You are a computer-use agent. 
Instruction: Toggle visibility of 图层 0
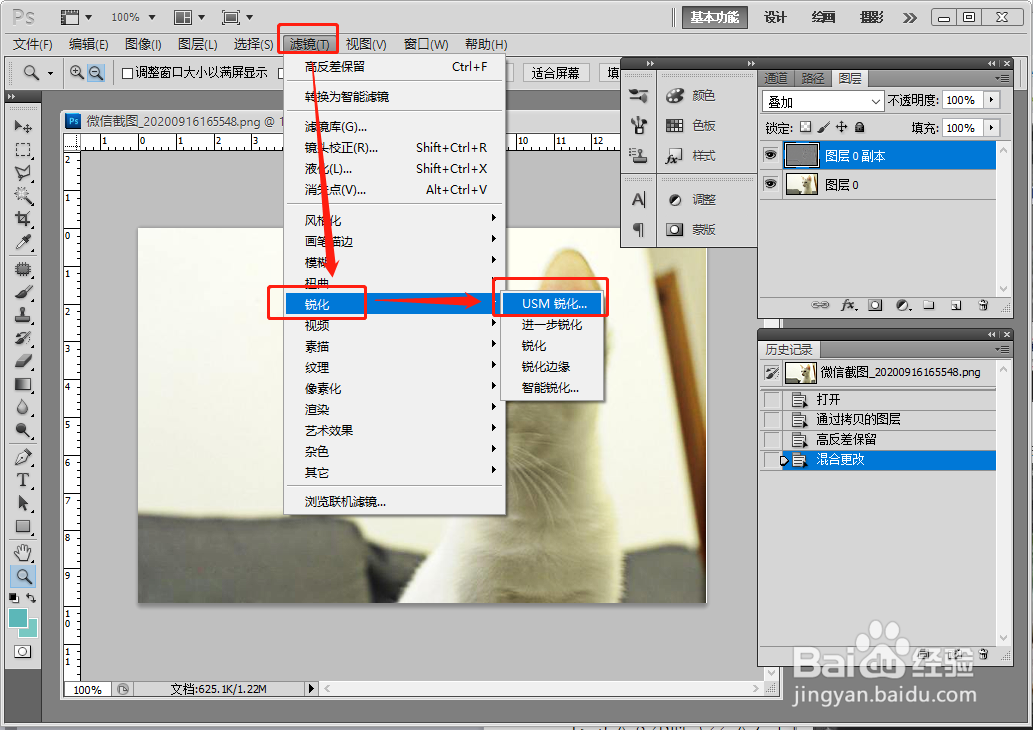coord(769,184)
